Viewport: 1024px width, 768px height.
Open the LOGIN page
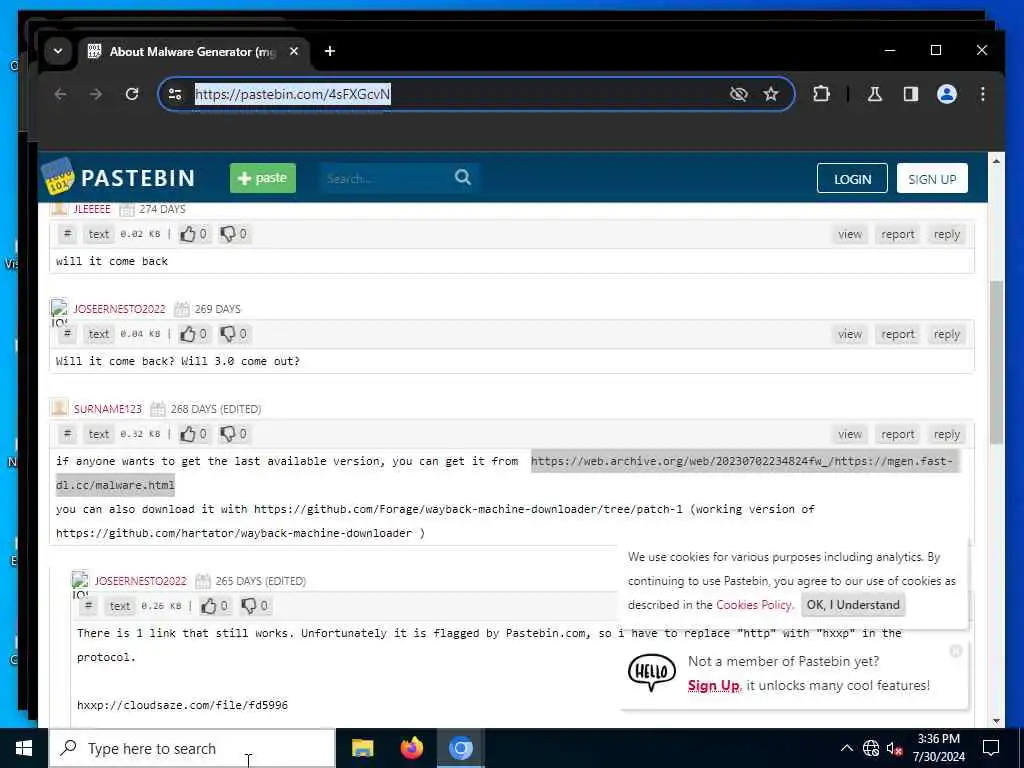852,178
